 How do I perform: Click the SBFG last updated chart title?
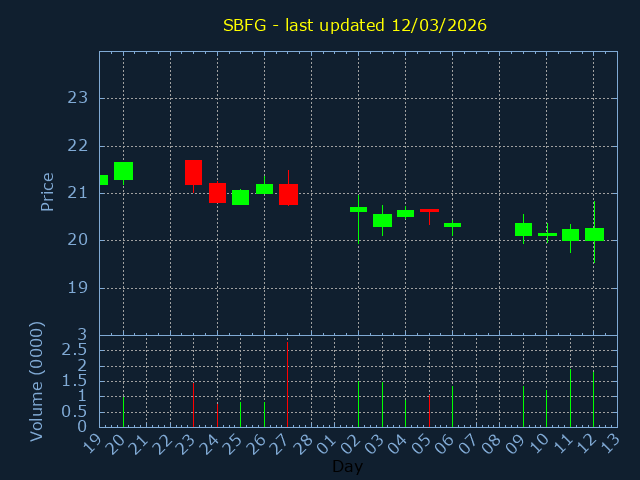pos(355,25)
